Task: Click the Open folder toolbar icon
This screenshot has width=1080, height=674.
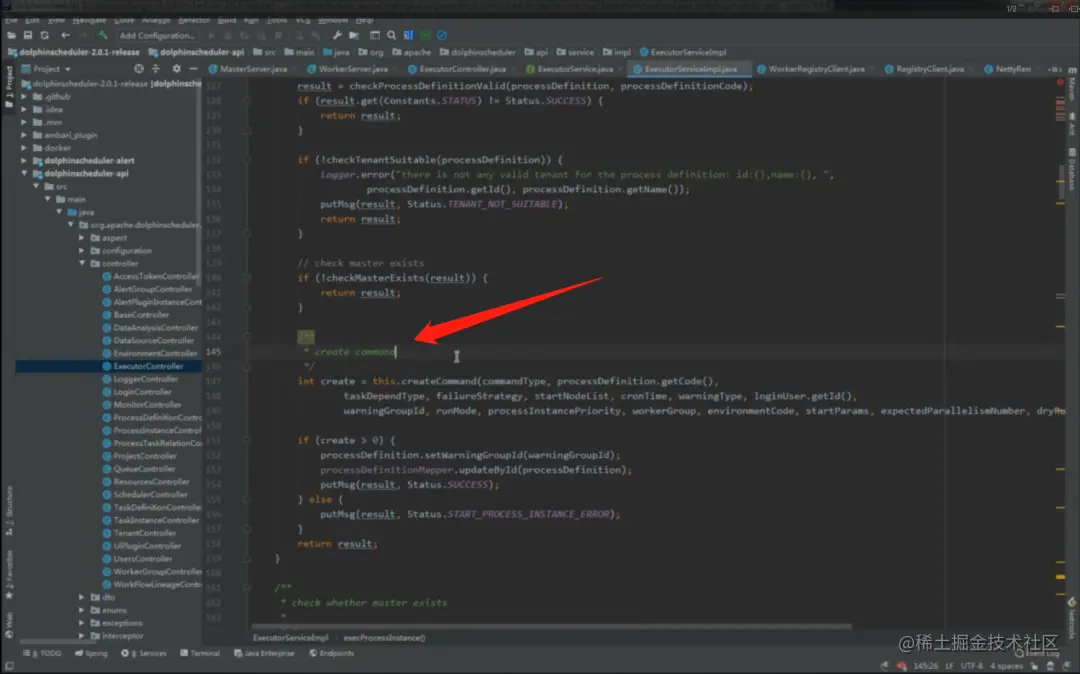Action: pyautogui.click(x=11, y=35)
